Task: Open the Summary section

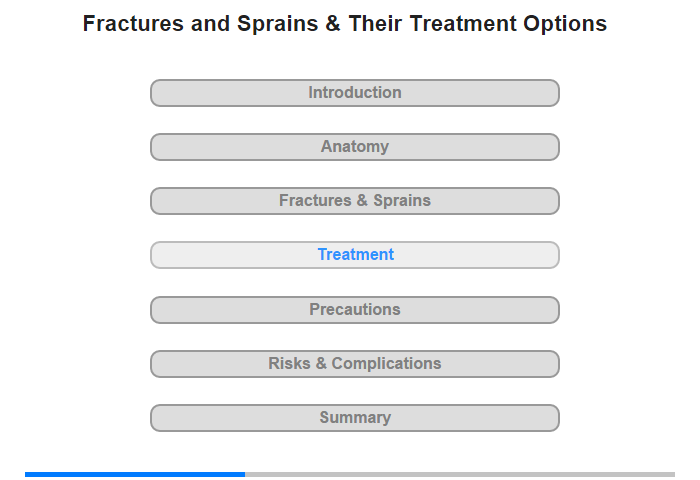Action: click(354, 418)
